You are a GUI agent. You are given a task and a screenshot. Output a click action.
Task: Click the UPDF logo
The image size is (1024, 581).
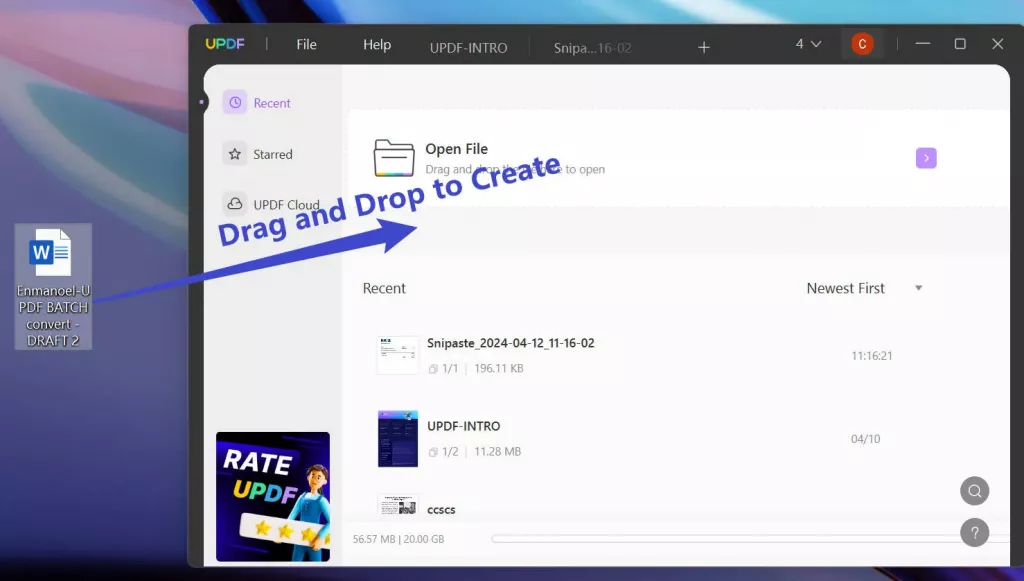(x=225, y=44)
